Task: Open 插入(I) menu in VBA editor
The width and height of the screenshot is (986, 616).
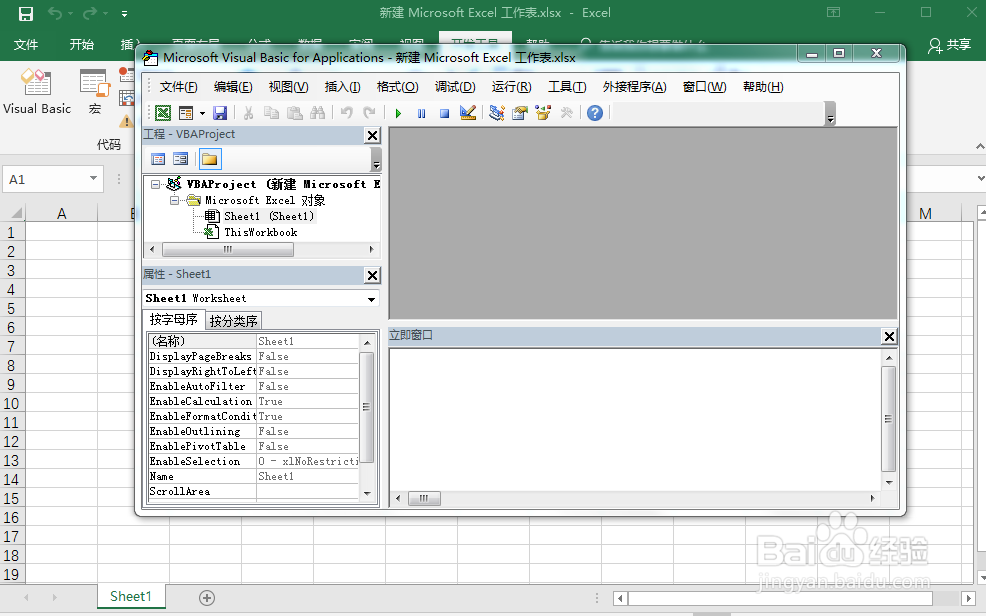Action: tap(342, 87)
